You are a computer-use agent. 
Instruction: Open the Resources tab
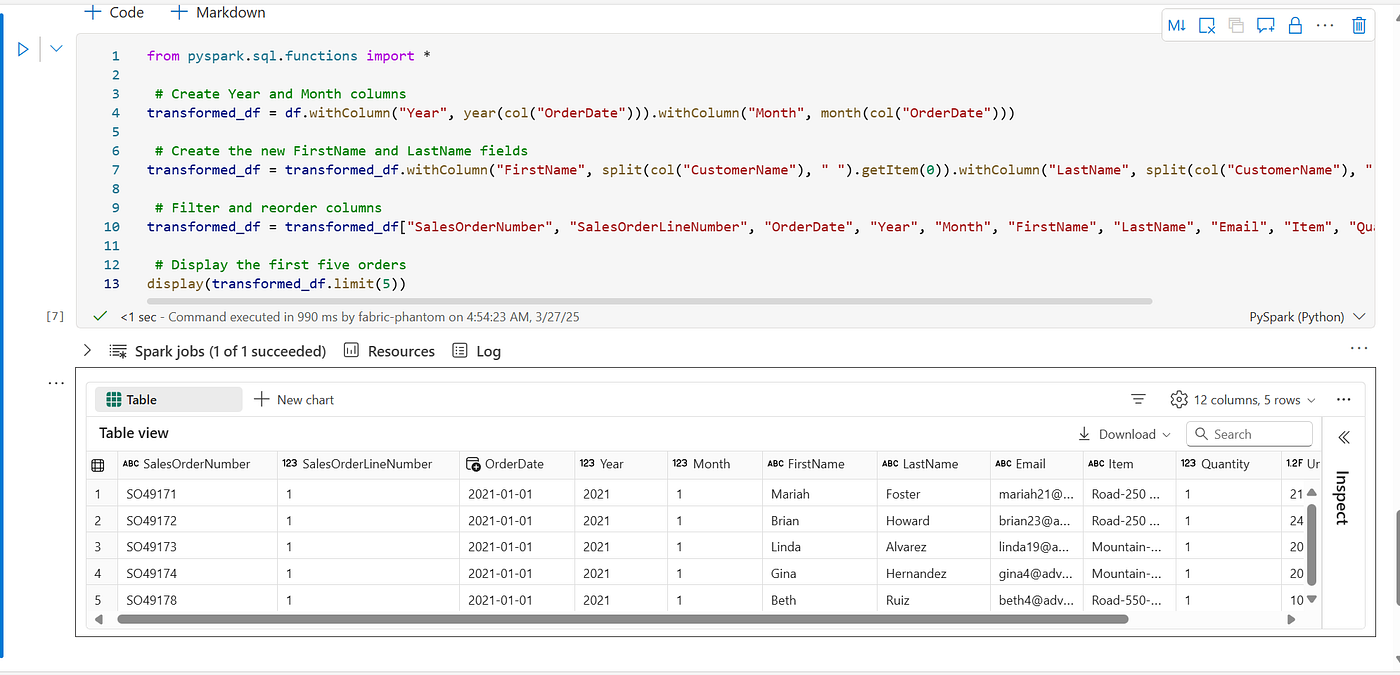pos(389,351)
